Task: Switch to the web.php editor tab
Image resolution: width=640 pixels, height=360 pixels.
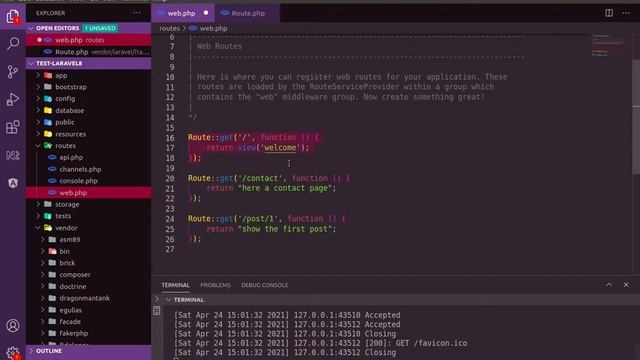Action: (x=181, y=13)
